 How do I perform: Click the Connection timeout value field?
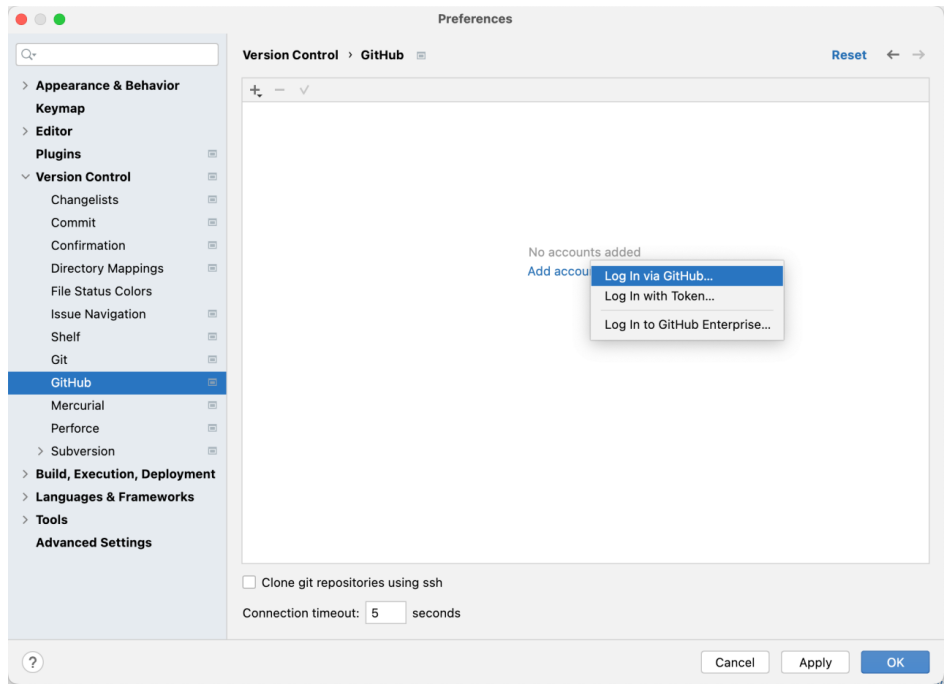(385, 613)
